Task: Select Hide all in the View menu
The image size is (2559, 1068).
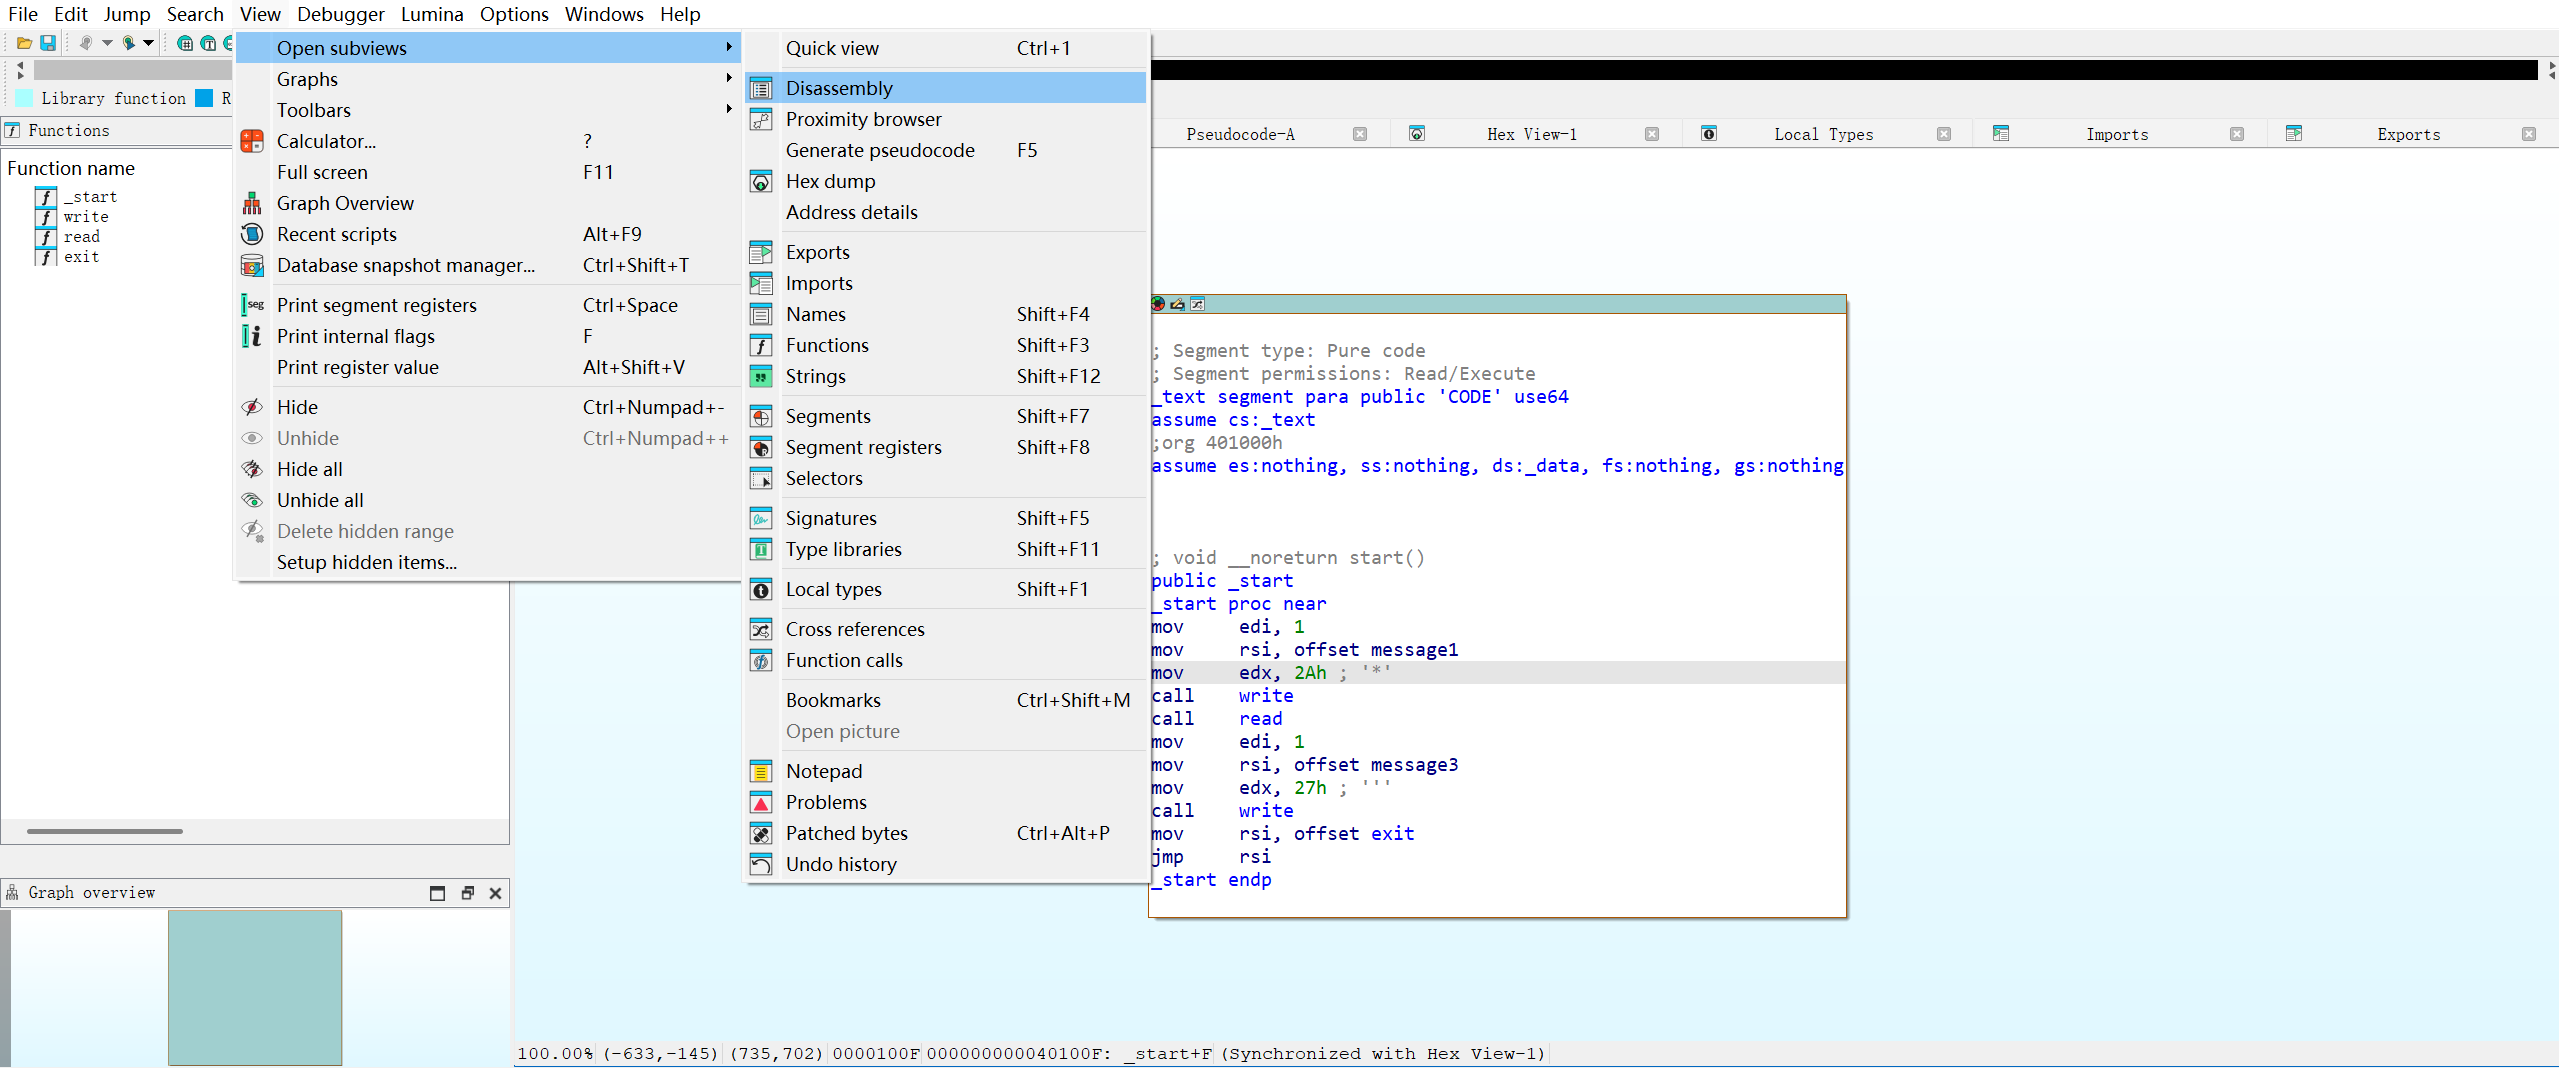Action: click(488, 469)
